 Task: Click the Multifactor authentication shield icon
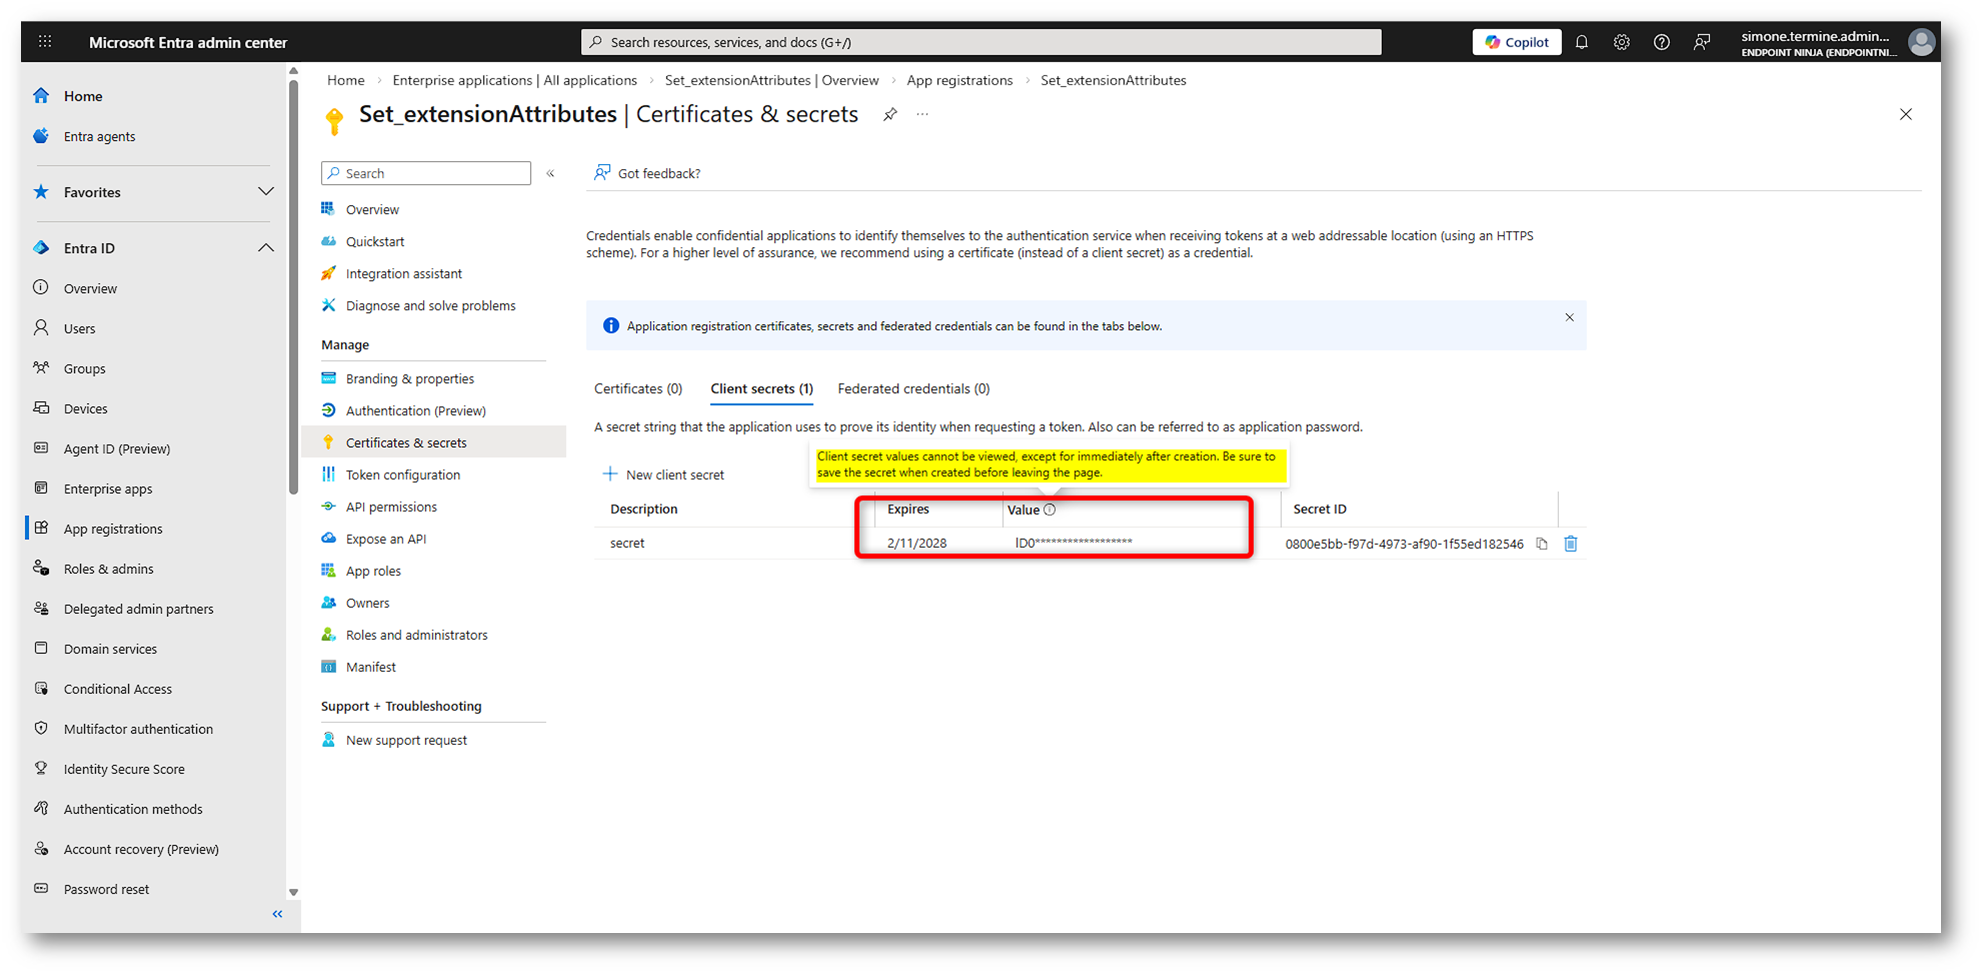[41, 728]
